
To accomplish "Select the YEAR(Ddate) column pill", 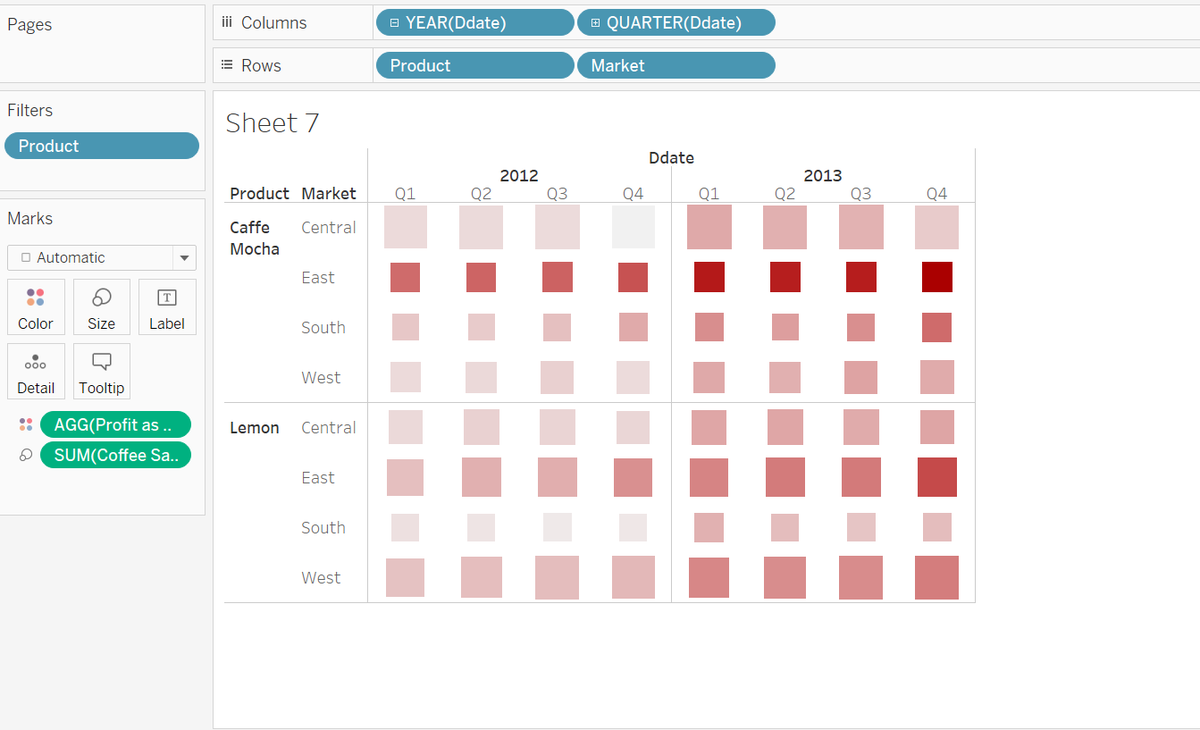I will [475, 22].
